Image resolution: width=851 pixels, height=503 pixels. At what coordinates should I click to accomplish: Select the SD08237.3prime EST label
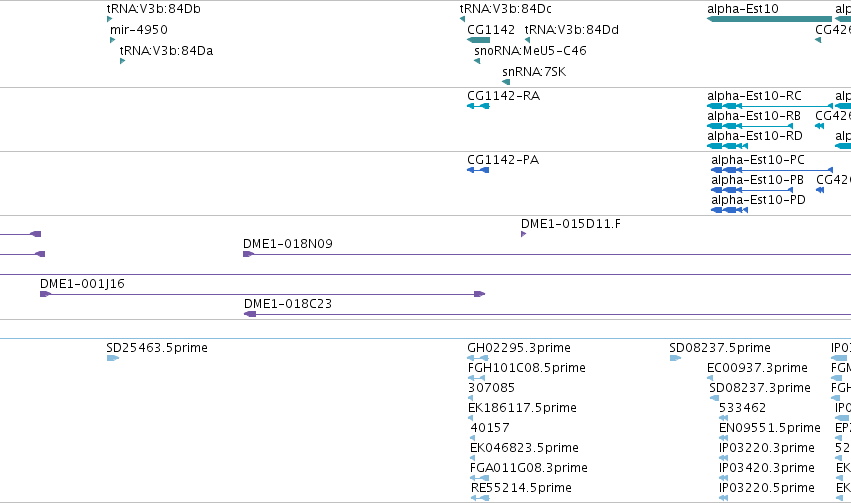pyautogui.click(x=760, y=388)
